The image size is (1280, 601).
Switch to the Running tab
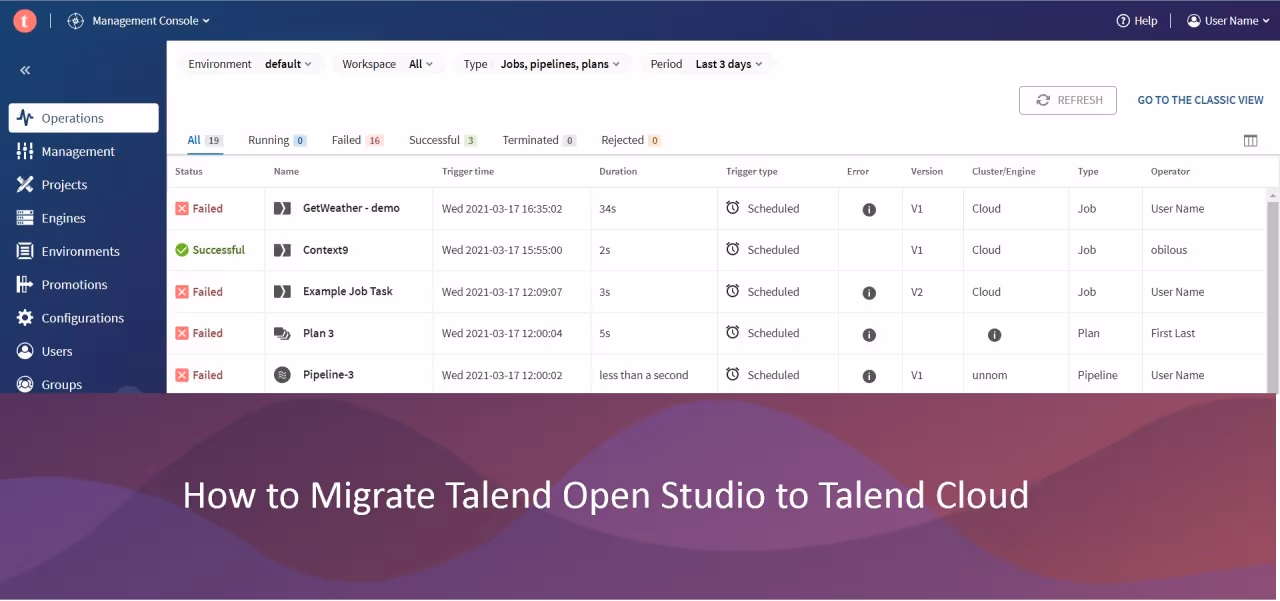pos(277,140)
